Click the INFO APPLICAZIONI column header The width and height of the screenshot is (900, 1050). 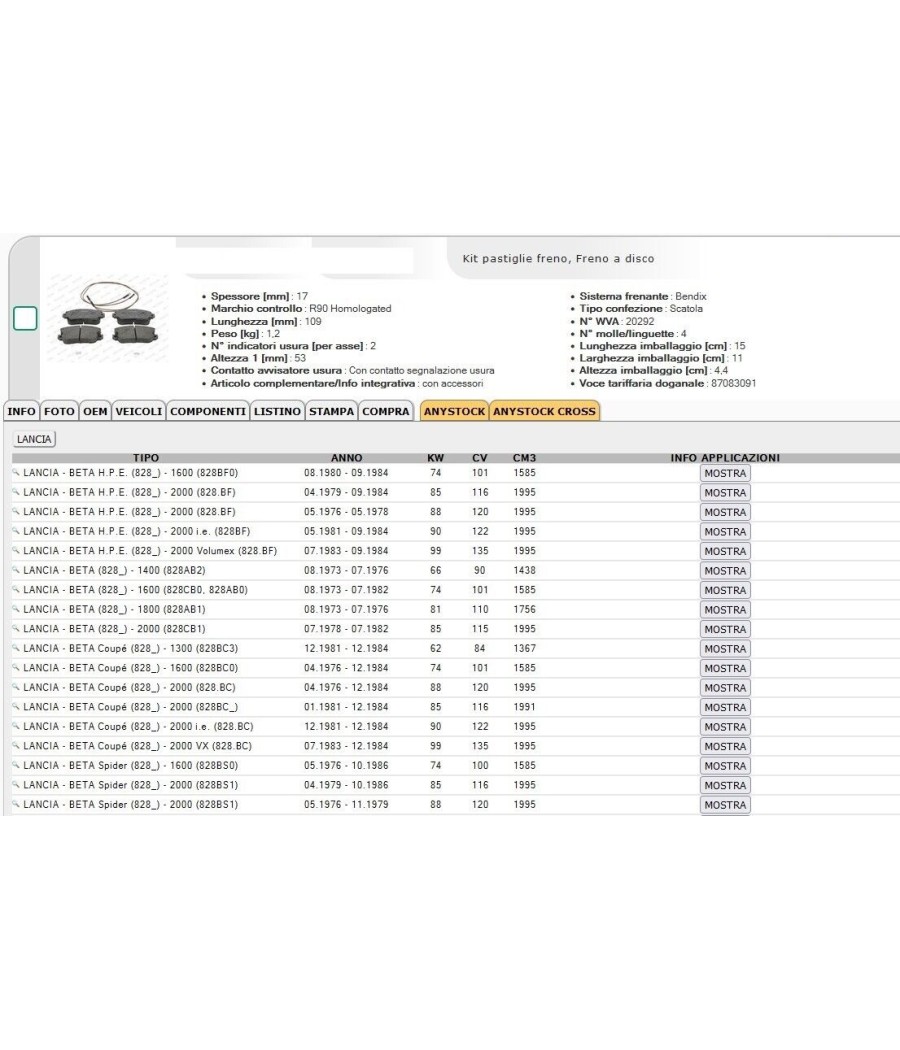[725, 458]
